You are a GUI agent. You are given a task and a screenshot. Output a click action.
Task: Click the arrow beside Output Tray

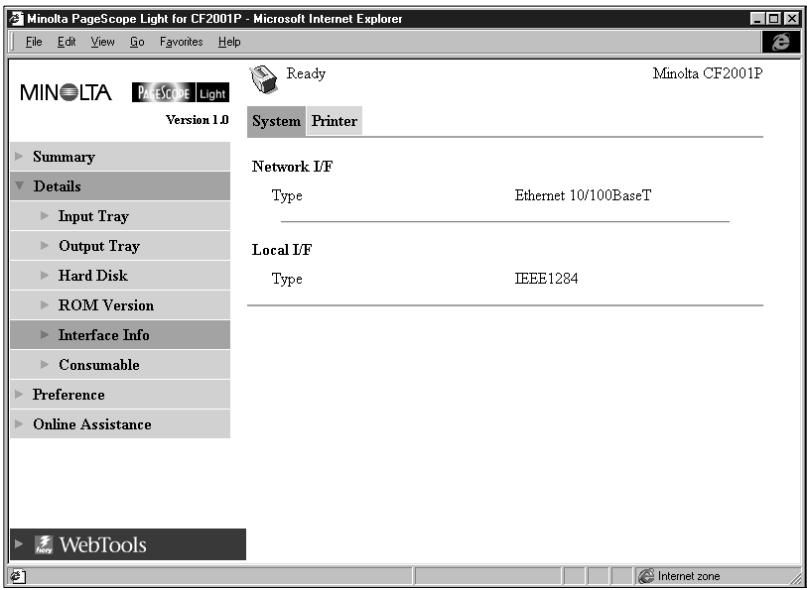[45, 246]
